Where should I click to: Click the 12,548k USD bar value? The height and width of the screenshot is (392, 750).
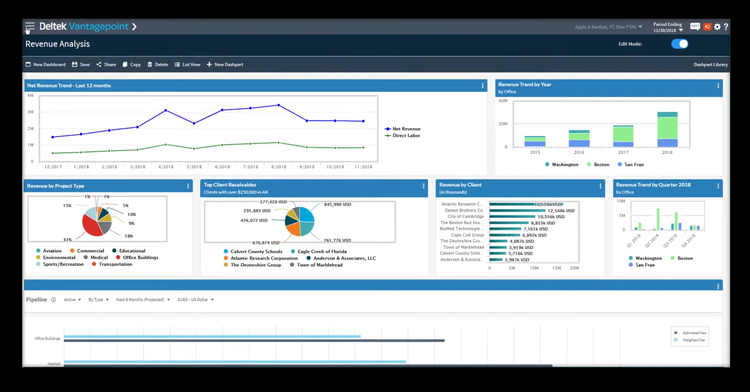[561, 211]
